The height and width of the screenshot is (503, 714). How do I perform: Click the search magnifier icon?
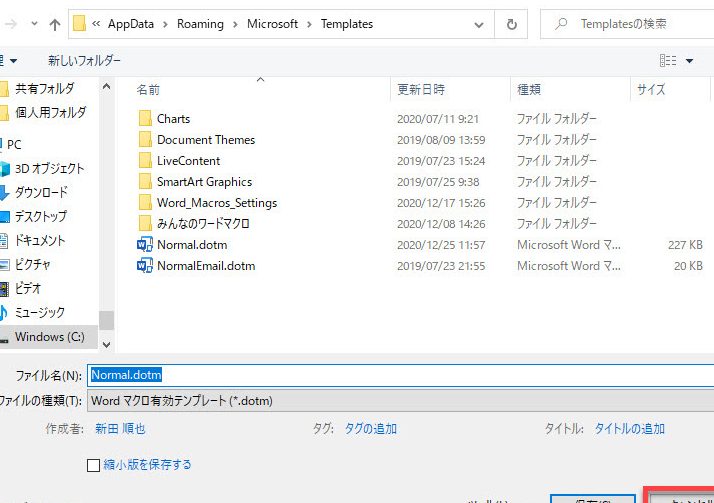(561, 24)
